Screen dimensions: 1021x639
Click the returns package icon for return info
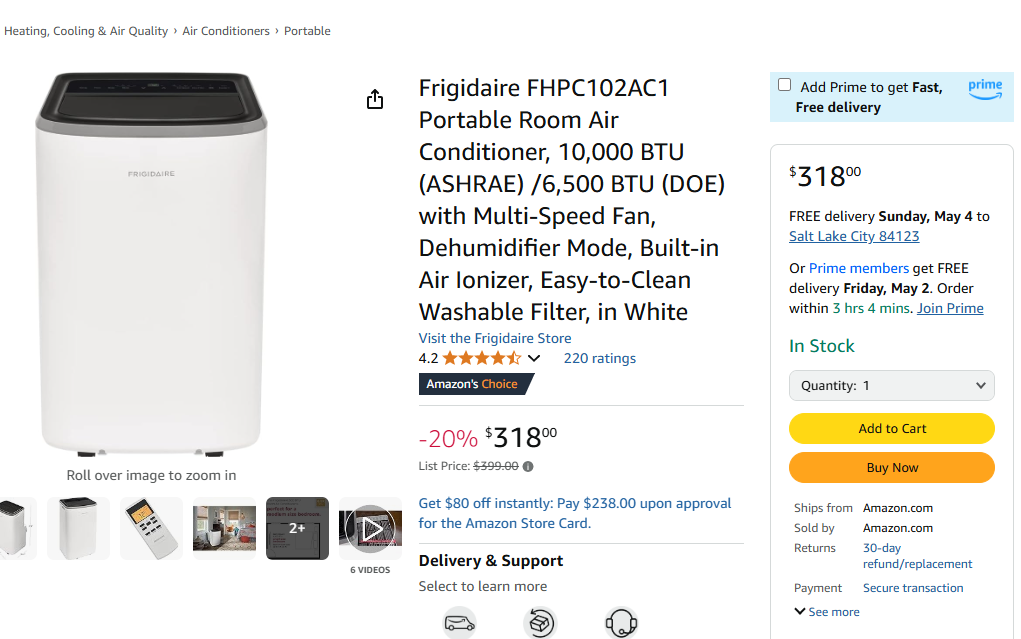[541, 622]
